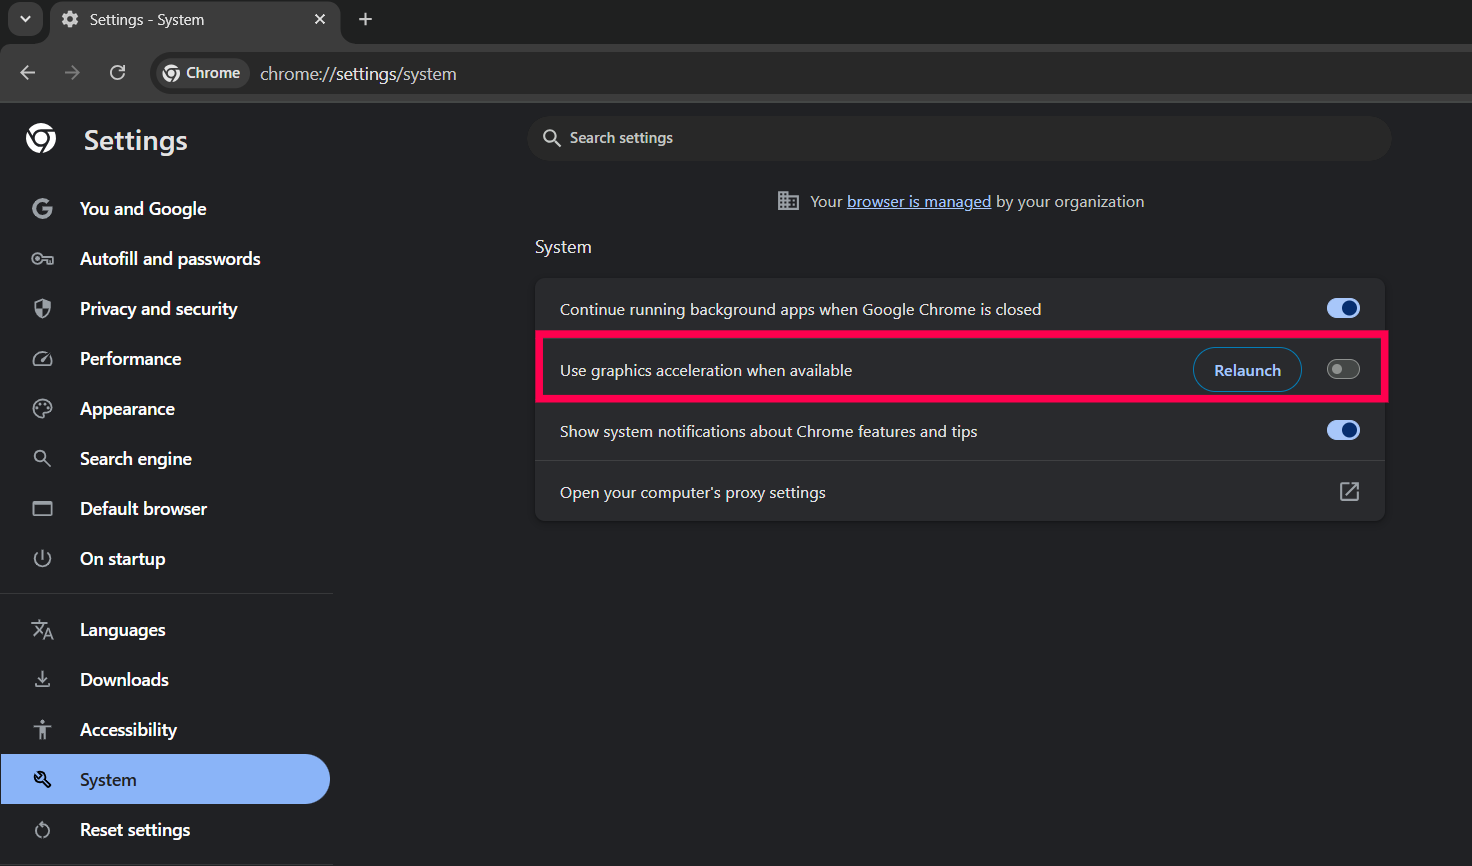The image size is (1472, 866).
Task: Open the tab search dropdown arrow
Action: click(25, 19)
